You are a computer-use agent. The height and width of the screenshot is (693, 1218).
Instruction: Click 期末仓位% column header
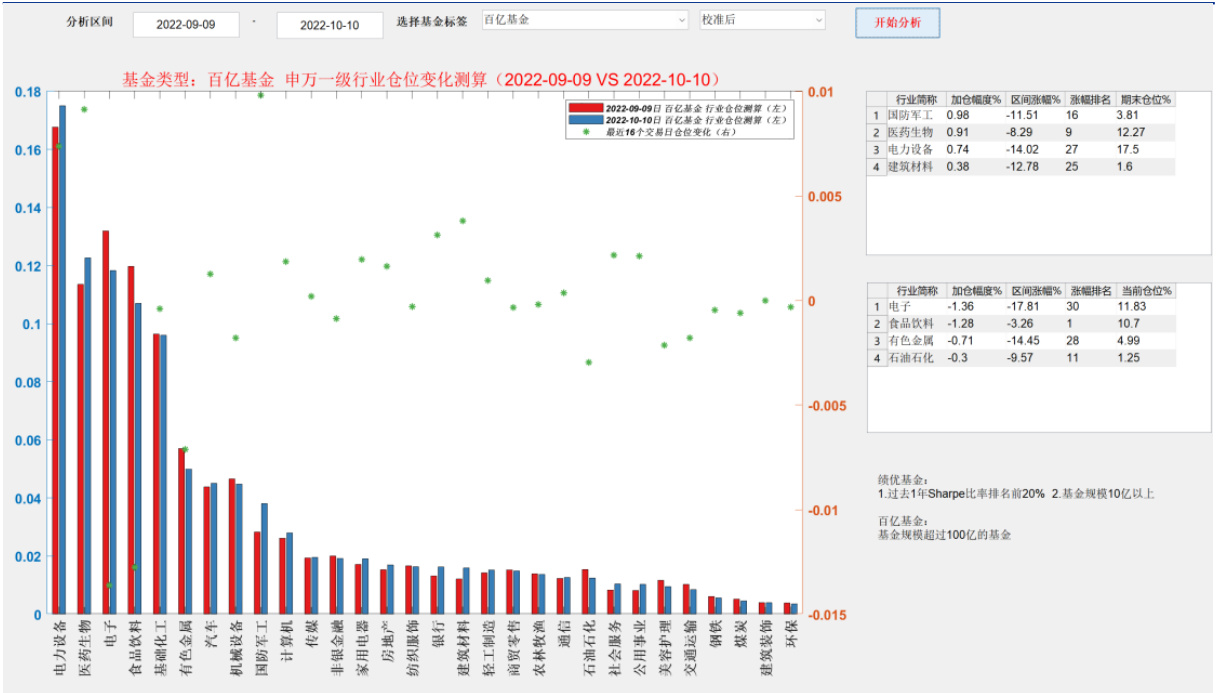pos(1146,99)
